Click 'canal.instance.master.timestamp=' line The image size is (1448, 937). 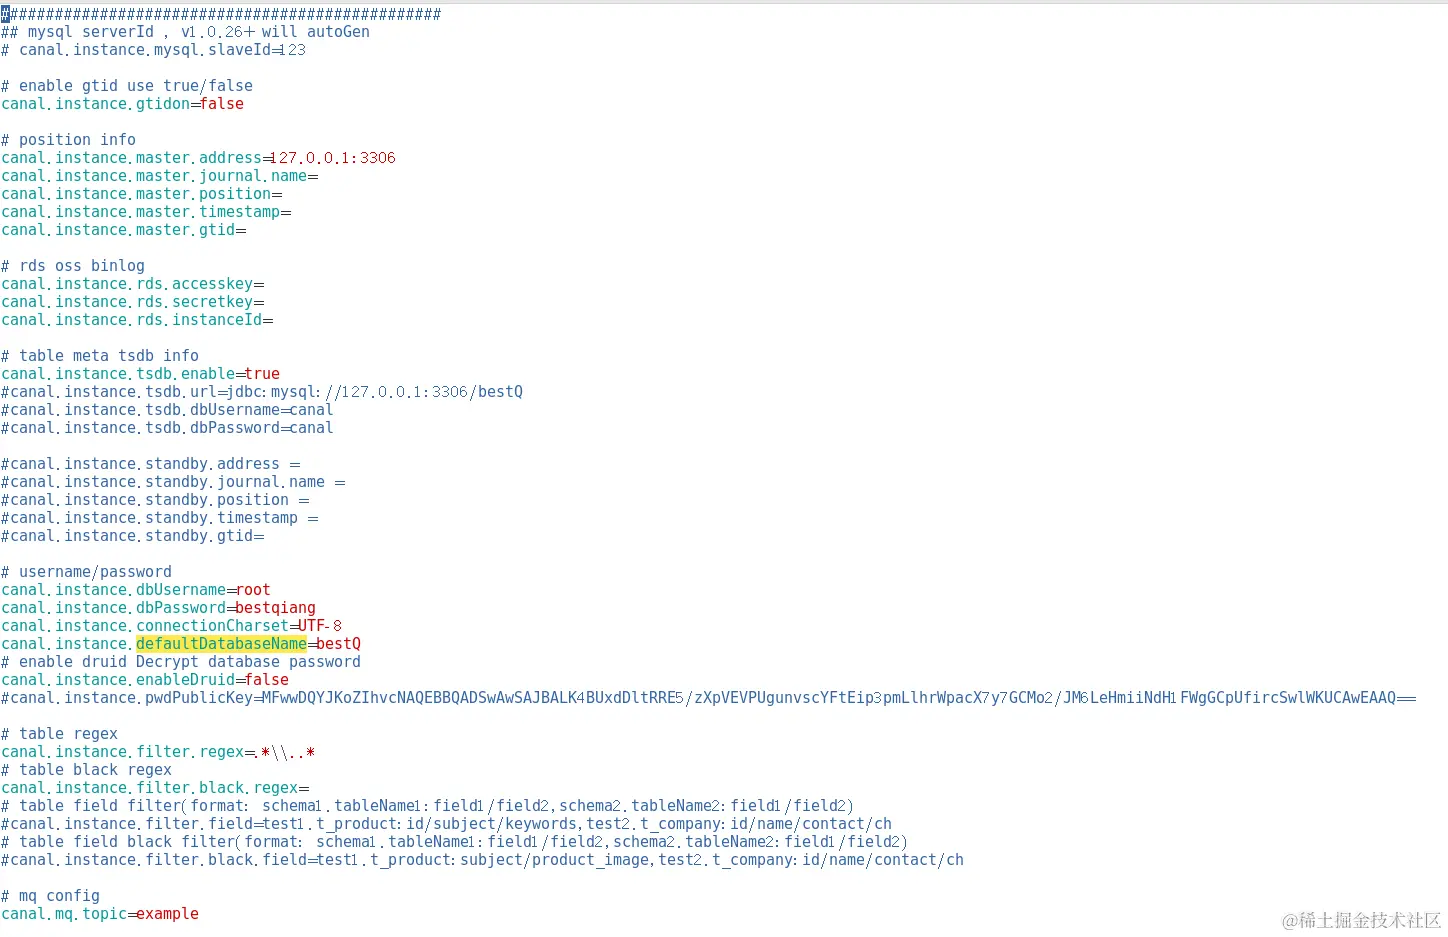coord(146,212)
